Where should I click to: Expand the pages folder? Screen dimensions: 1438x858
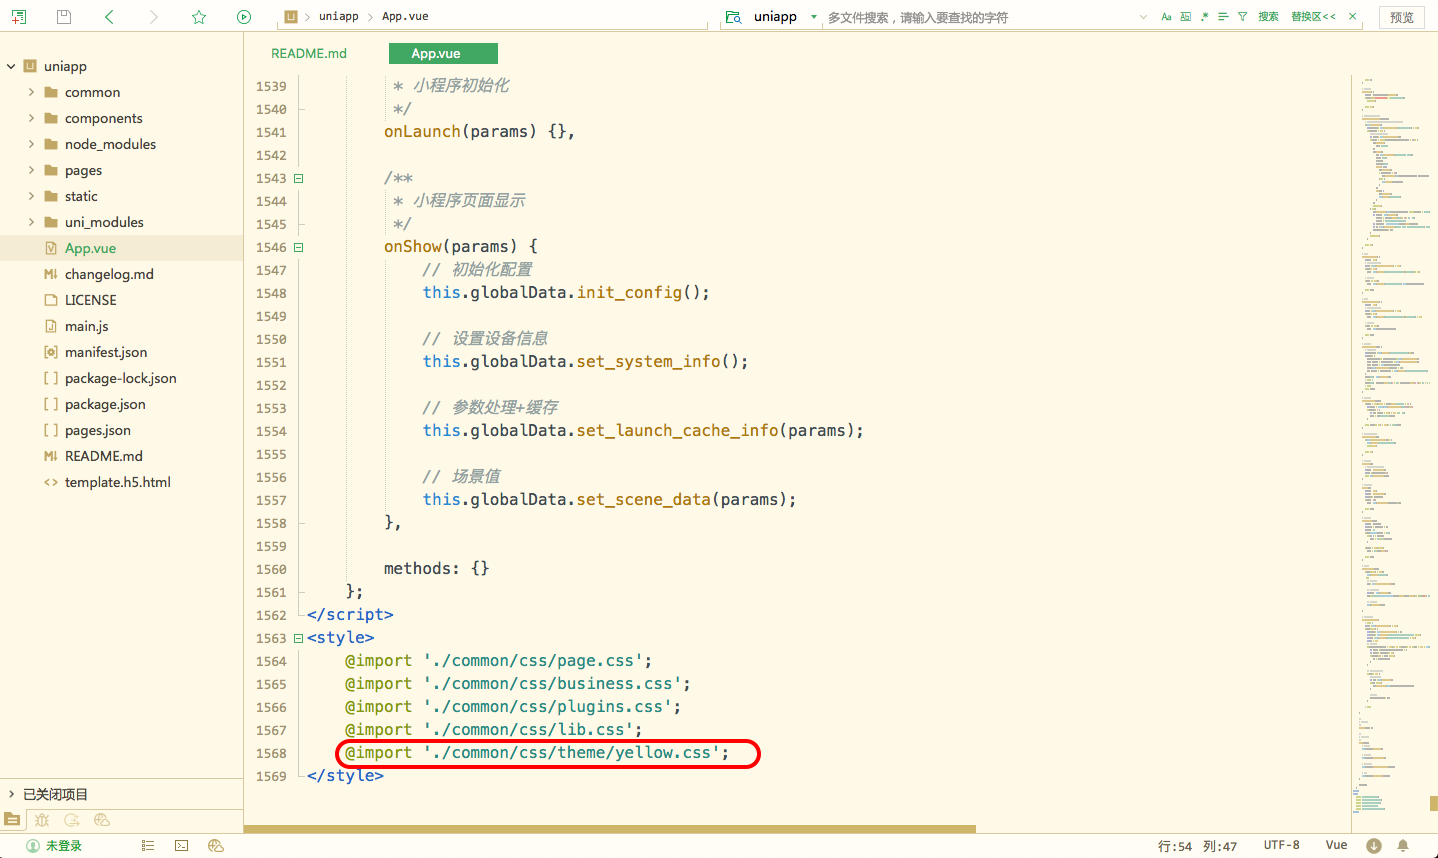tap(31, 170)
